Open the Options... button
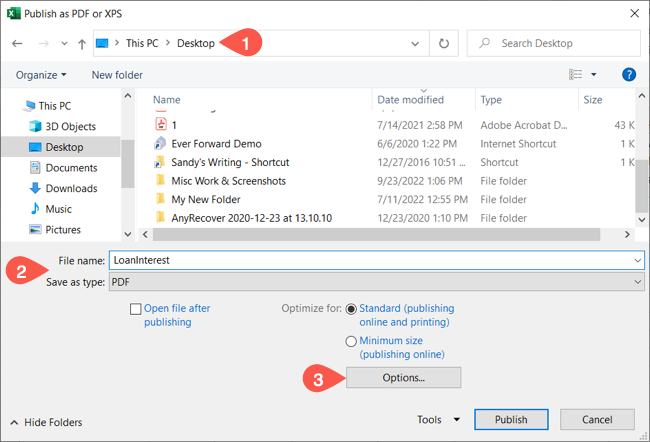Image resolution: width=650 pixels, height=442 pixels. coord(403,377)
